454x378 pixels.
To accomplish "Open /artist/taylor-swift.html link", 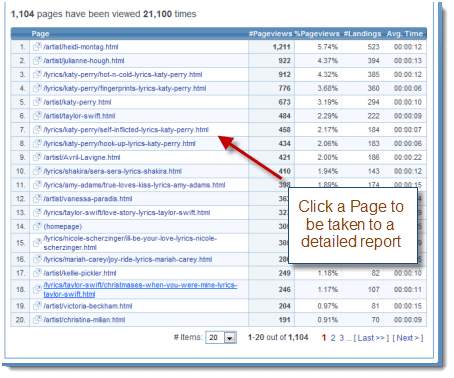I will [79, 116].
